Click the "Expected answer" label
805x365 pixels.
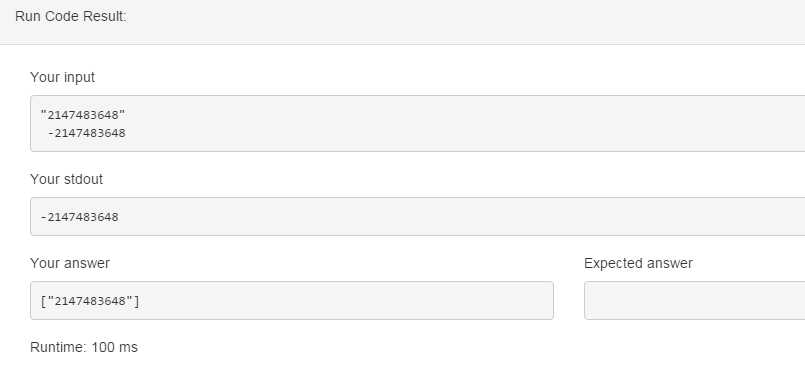click(x=638, y=263)
